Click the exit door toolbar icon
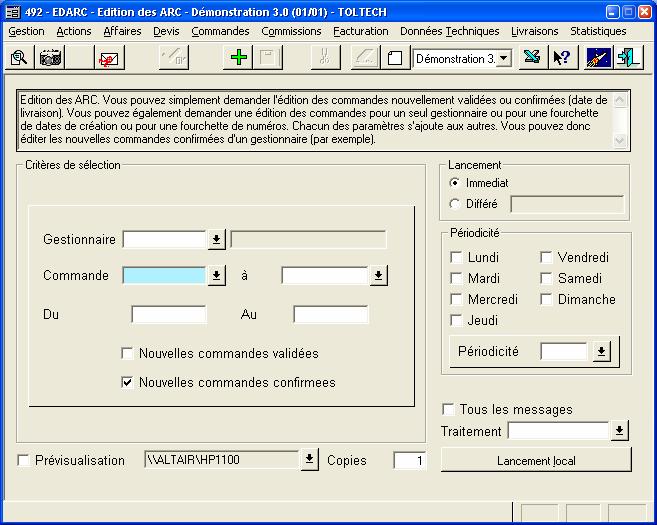Image resolution: width=657 pixels, height=525 pixels. click(x=628, y=57)
